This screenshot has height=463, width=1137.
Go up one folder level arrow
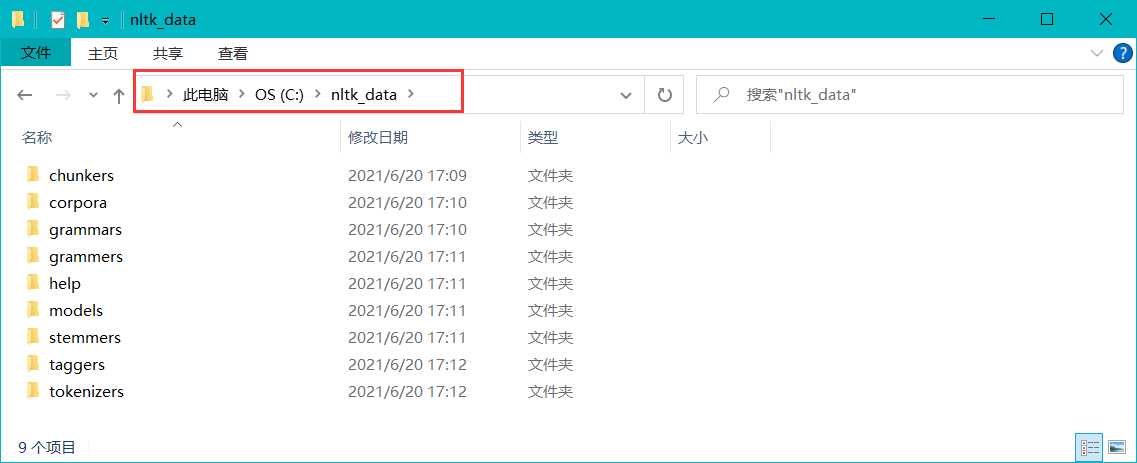pyautogui.click(x=119, y=95)
